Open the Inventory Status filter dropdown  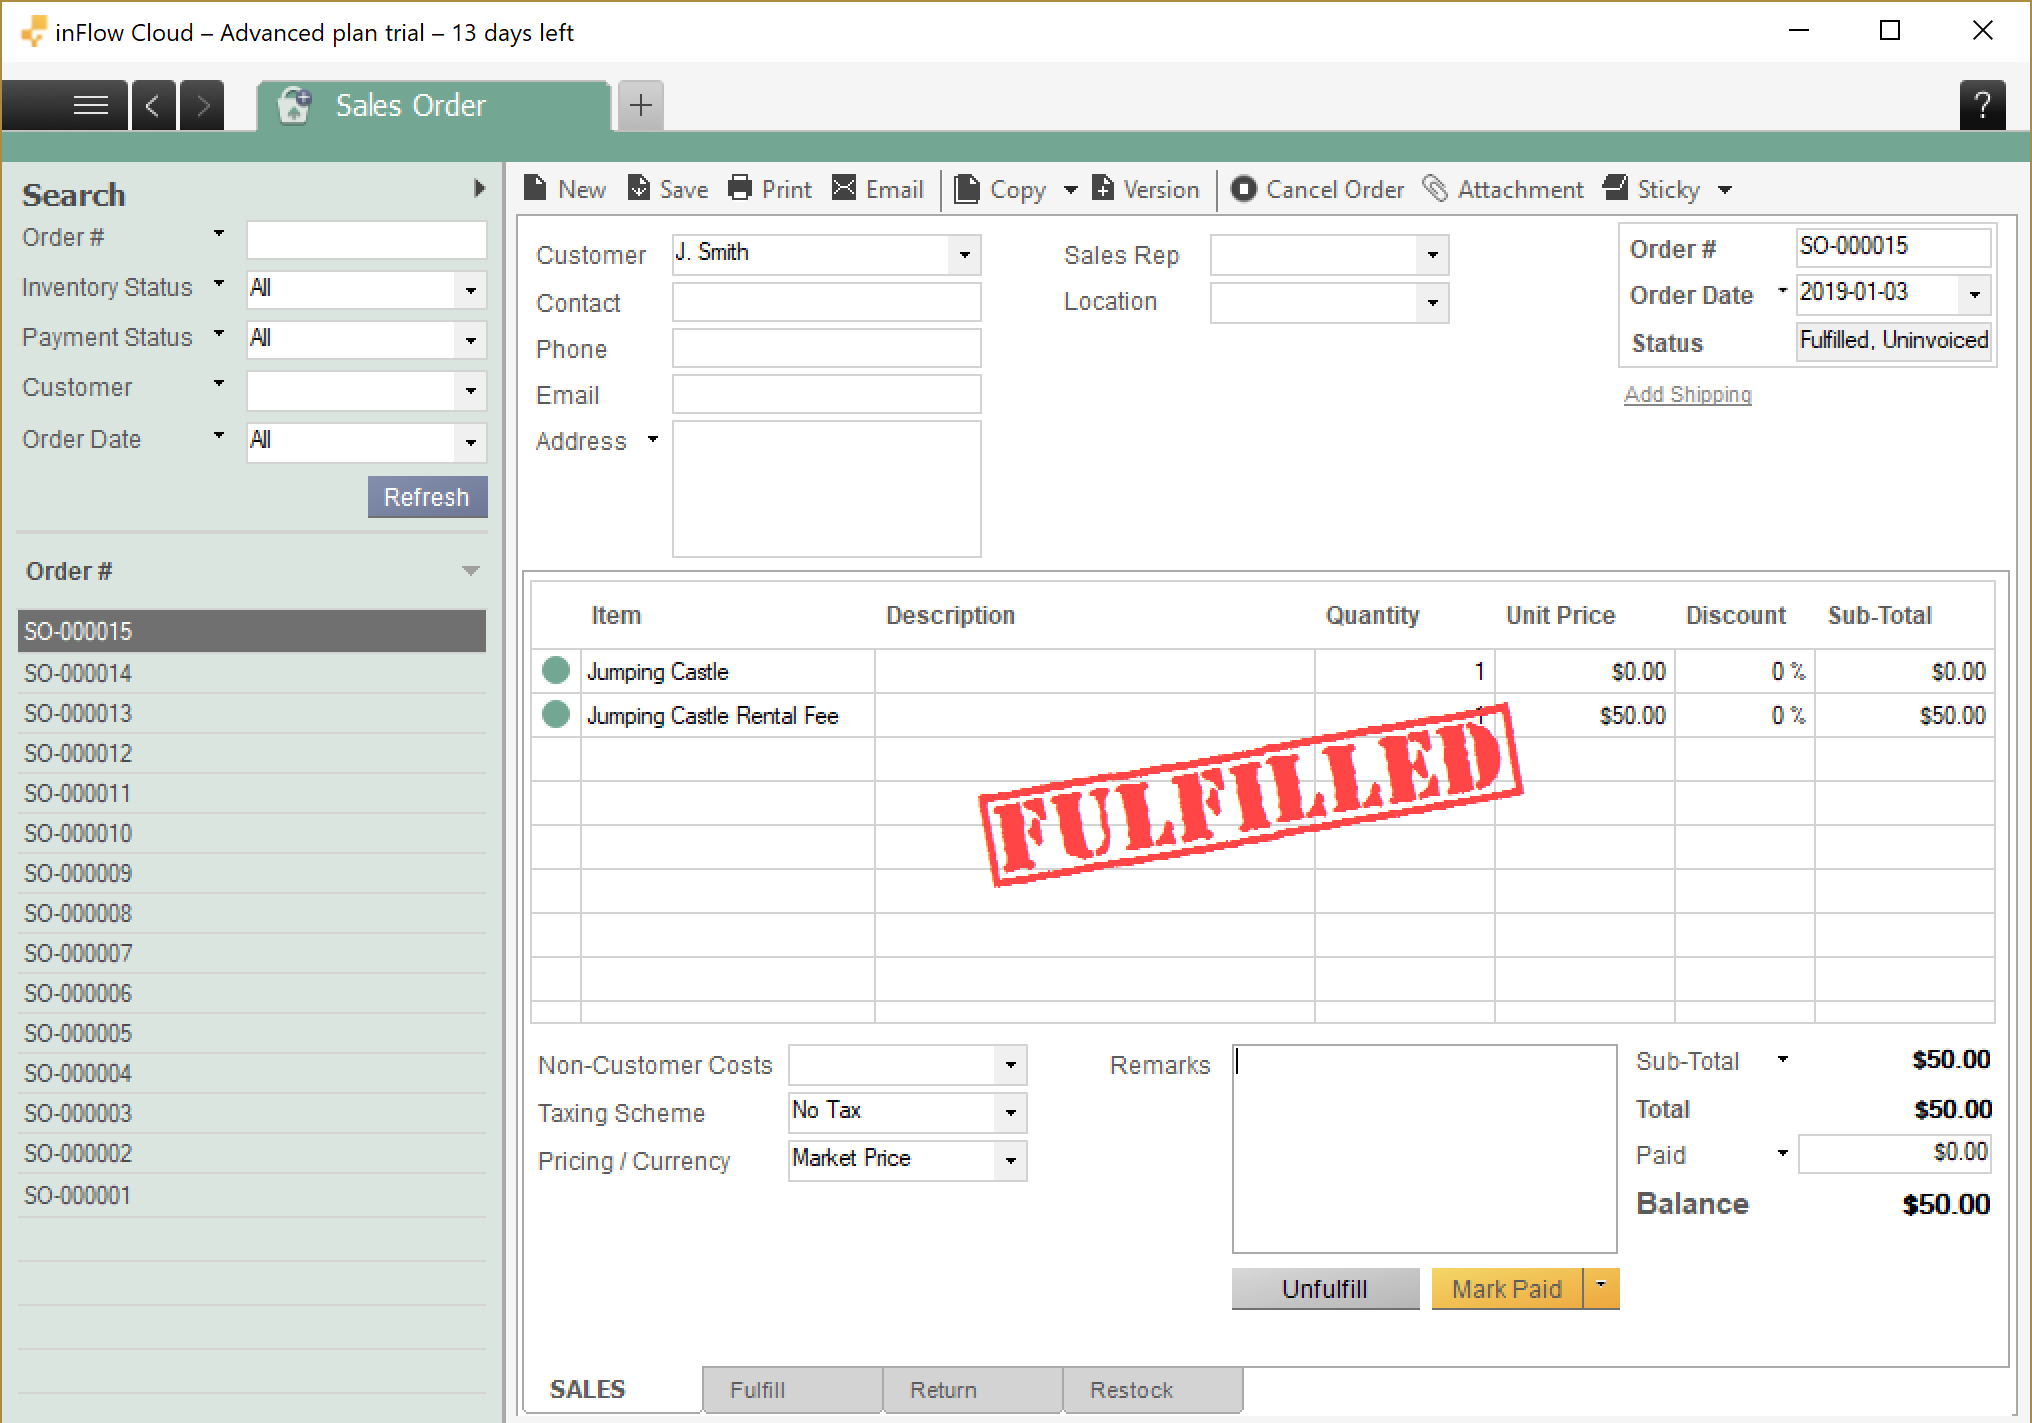[470, 290]
